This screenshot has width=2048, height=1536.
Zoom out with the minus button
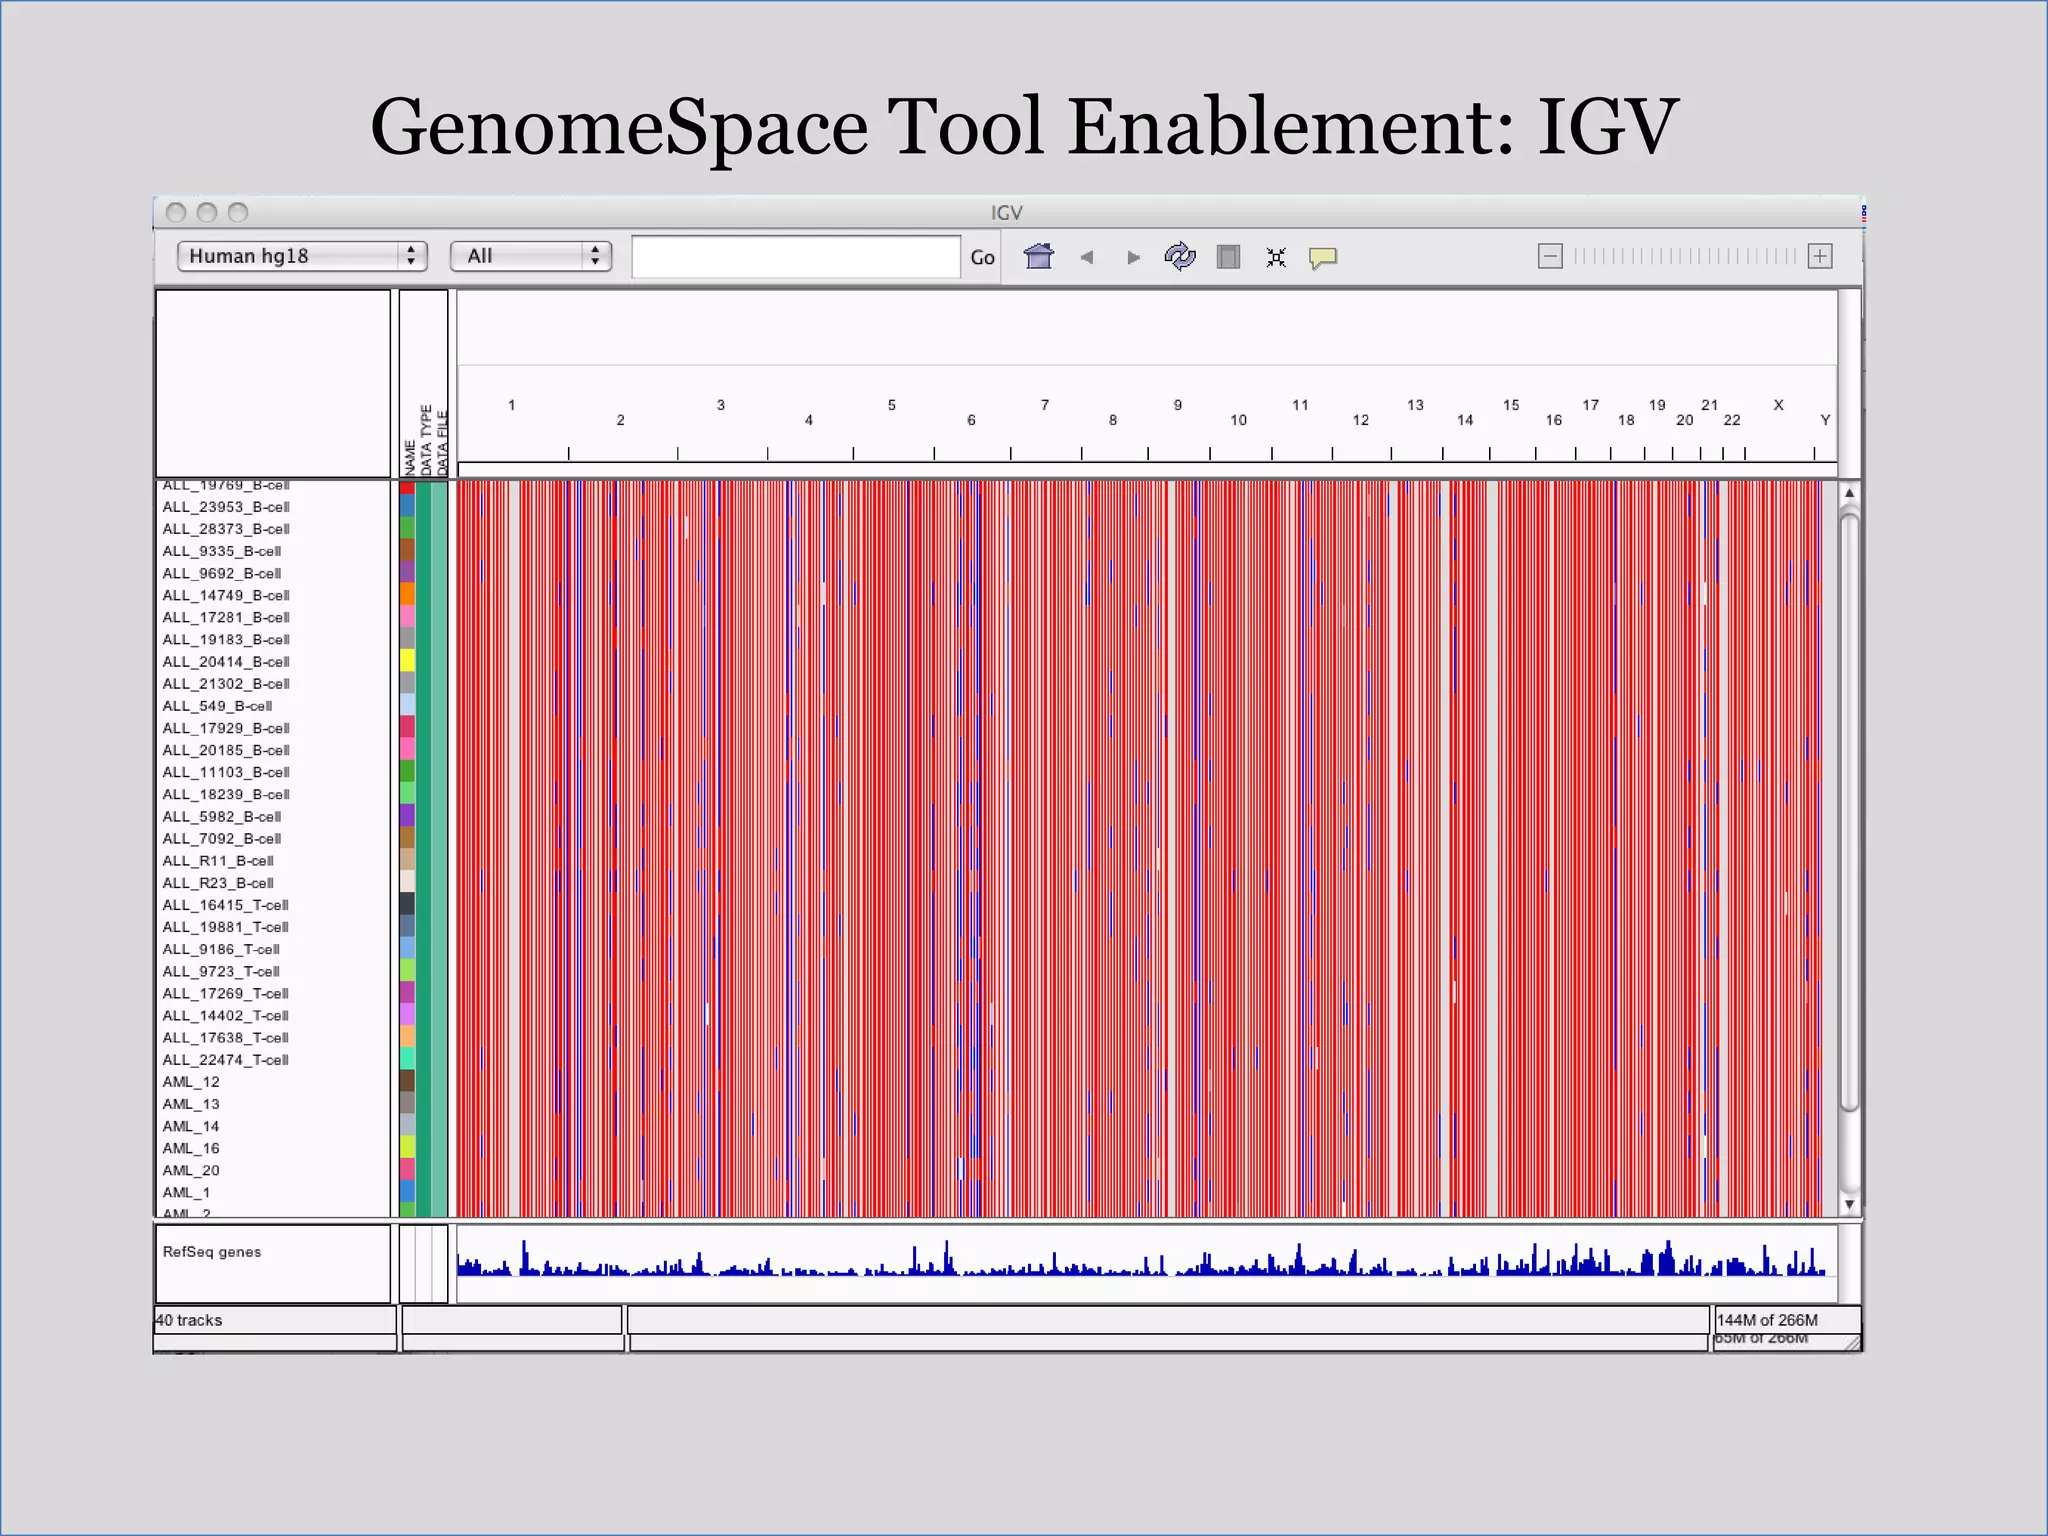click(1550, 257)
